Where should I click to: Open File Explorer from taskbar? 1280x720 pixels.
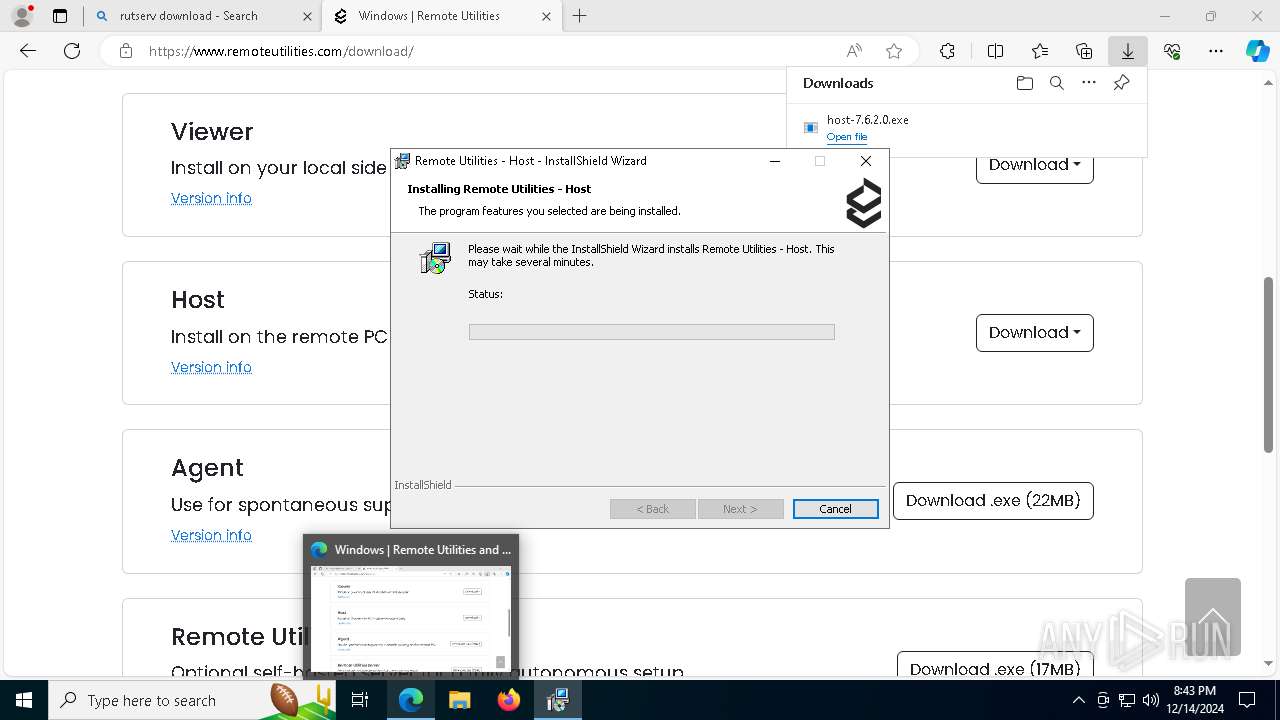[460, 700]
